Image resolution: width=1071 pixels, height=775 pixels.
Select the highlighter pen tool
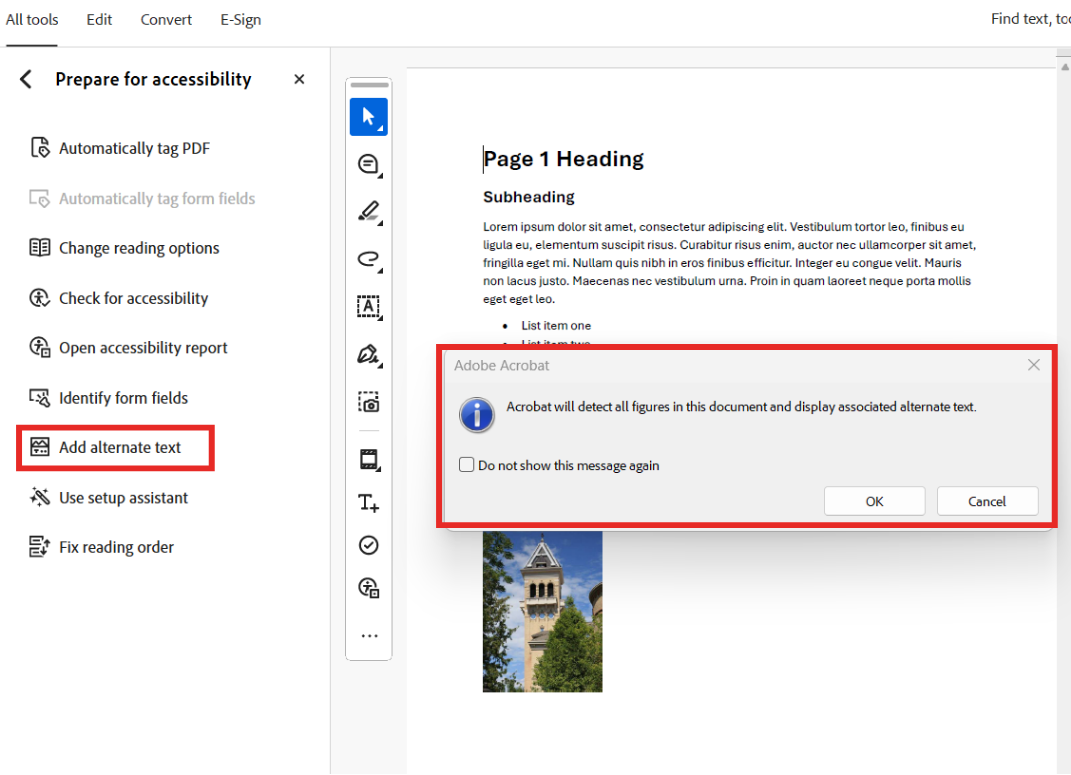click(x=369, y=211)
